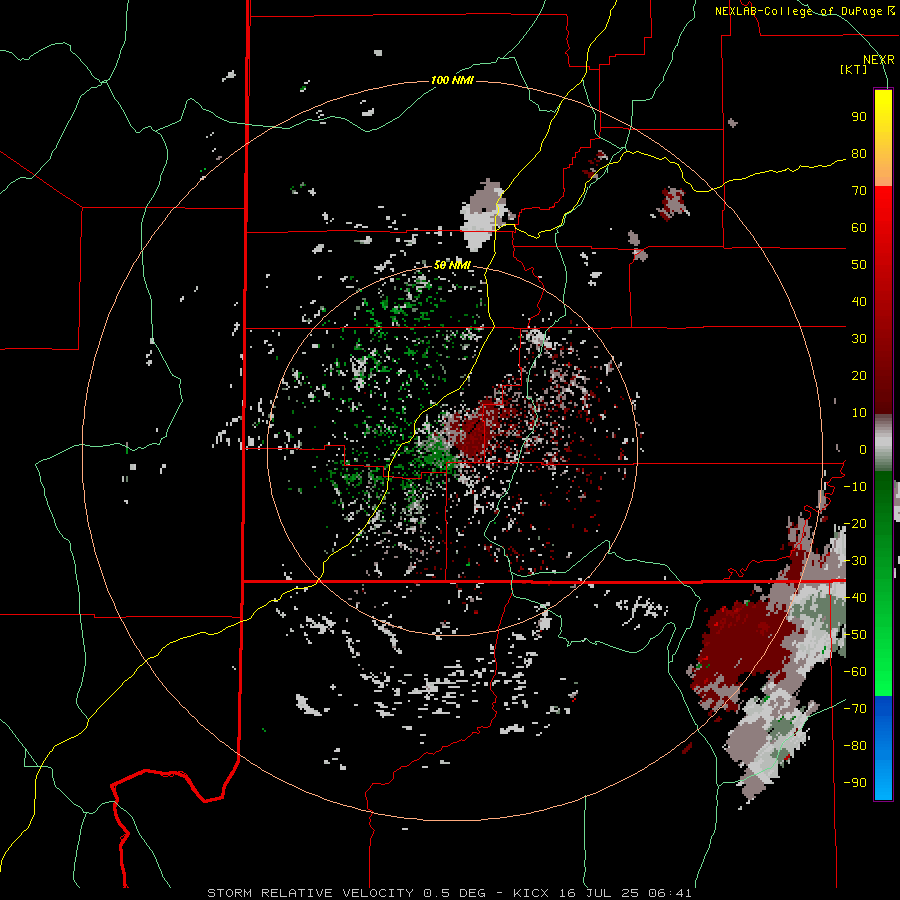Click the positive 10 value on the scale
Screen dimensions: 900x900
tap(859, 413)
